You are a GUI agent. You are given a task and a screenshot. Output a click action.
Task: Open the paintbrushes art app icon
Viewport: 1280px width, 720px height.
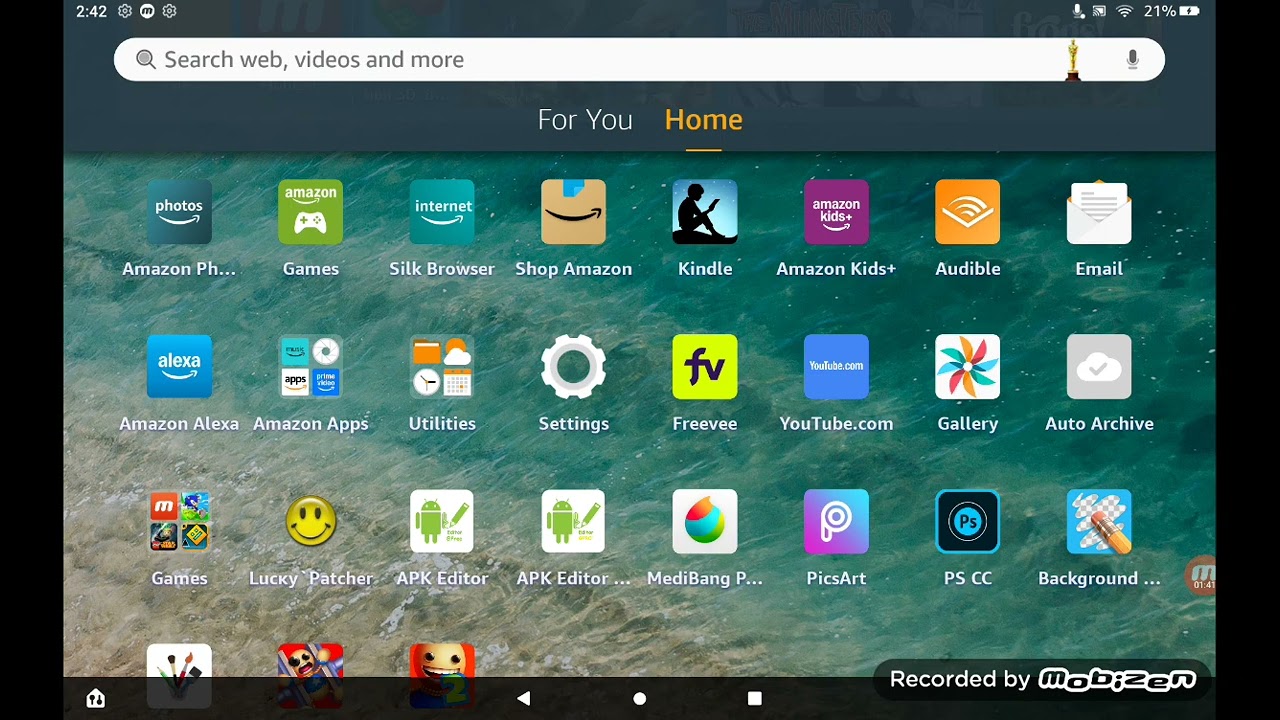[179, 675]
